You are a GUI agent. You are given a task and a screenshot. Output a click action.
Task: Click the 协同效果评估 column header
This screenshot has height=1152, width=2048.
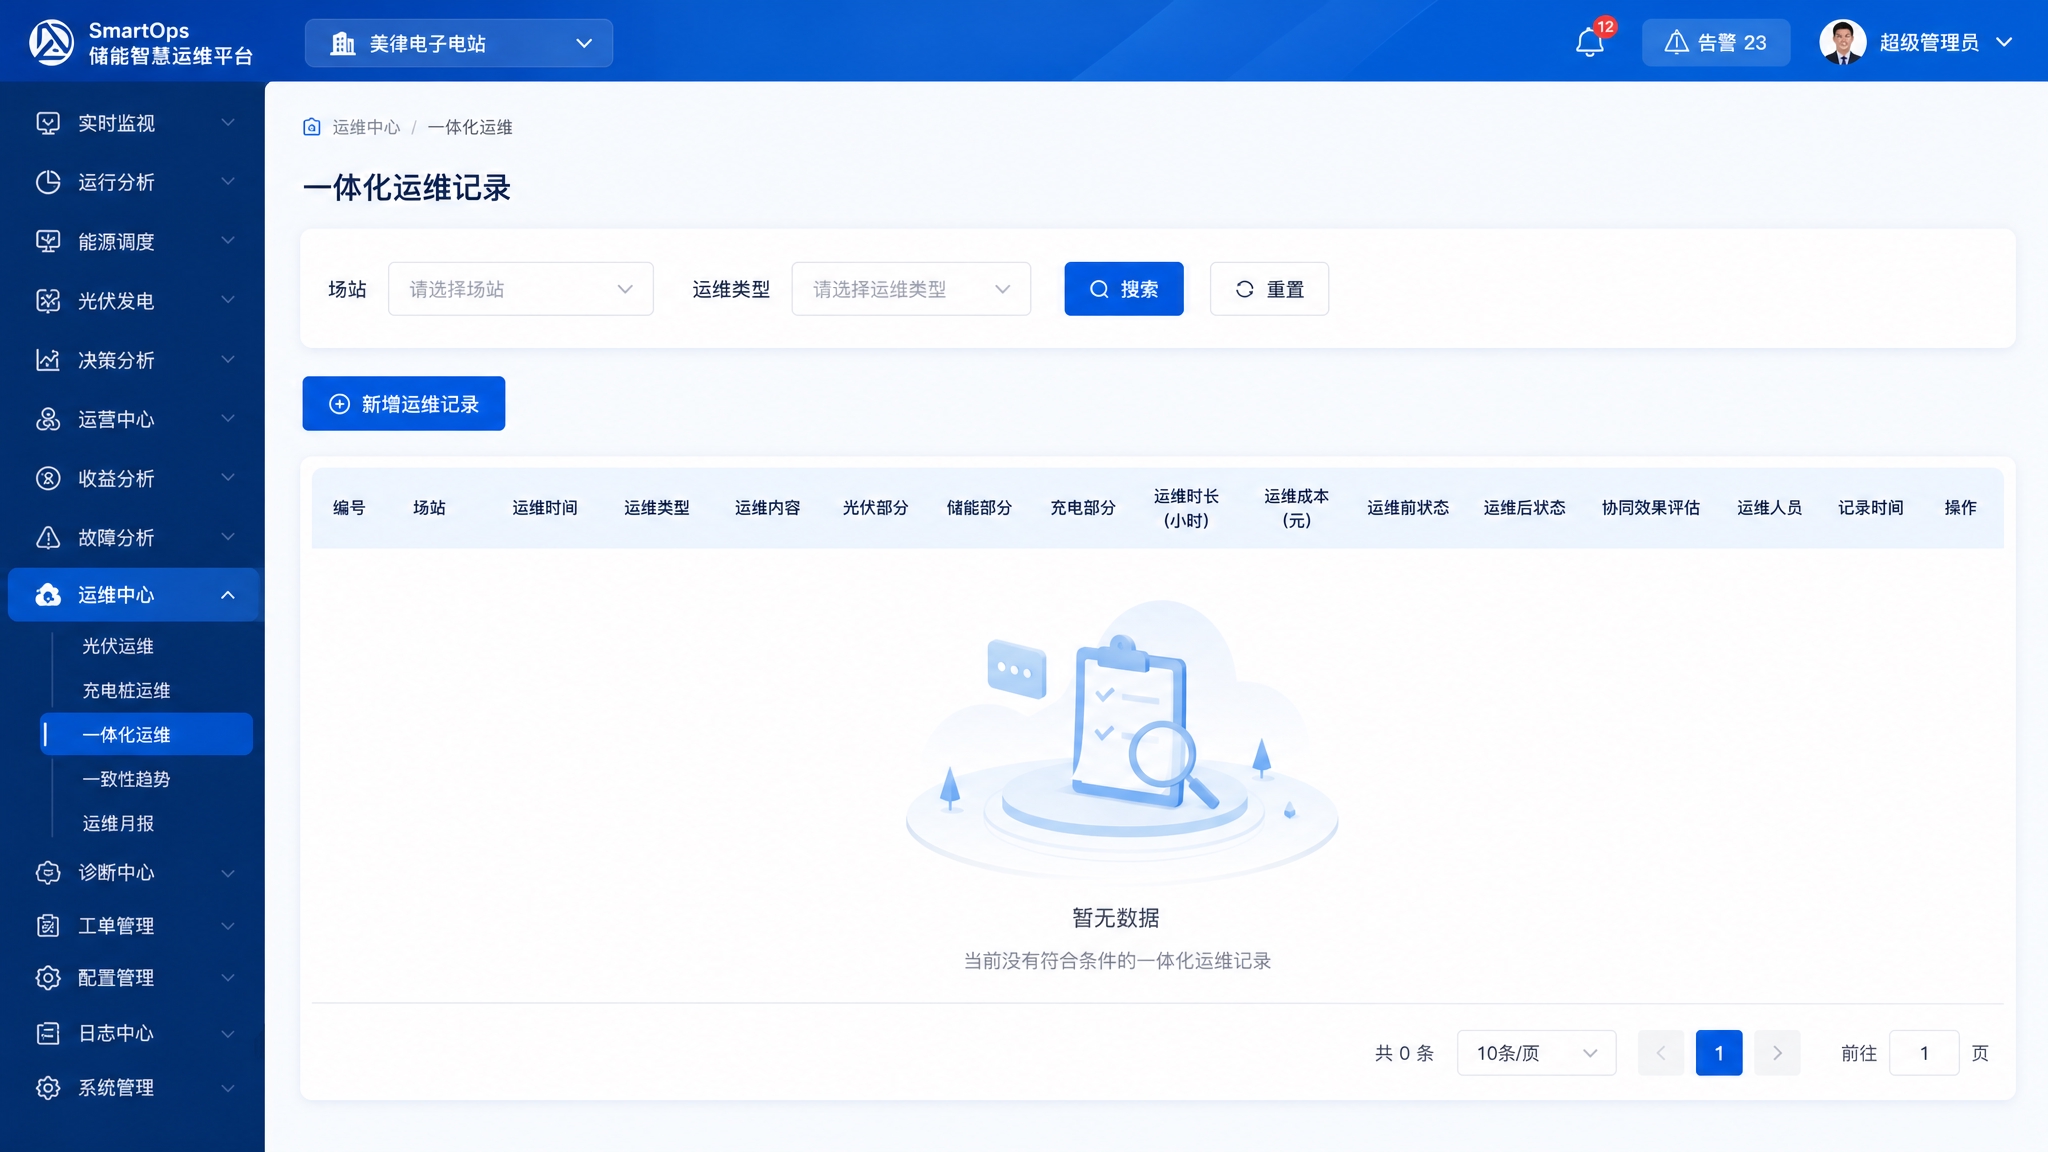pyautogui.click(x=1651, y=508)
